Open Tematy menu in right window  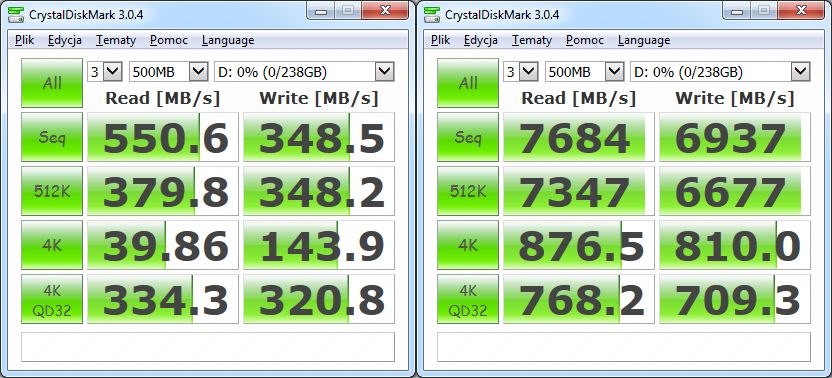[532, 40]
